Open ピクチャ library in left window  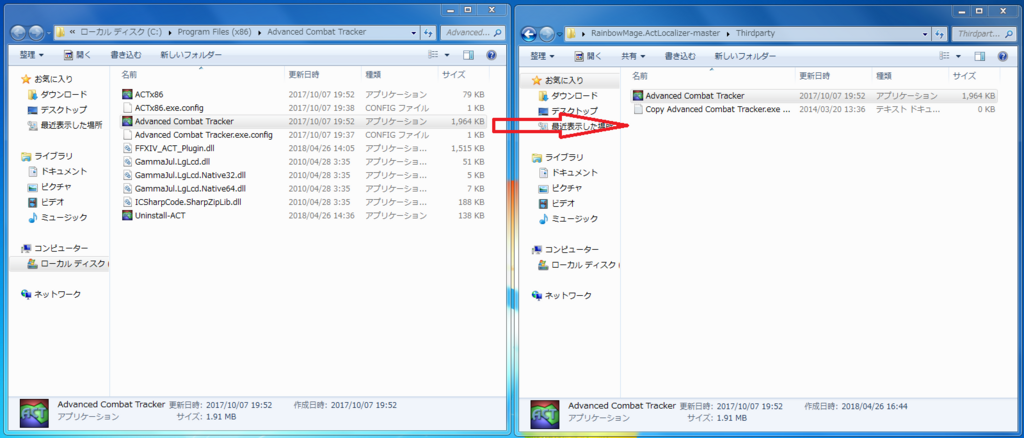[x=51, y=187]
